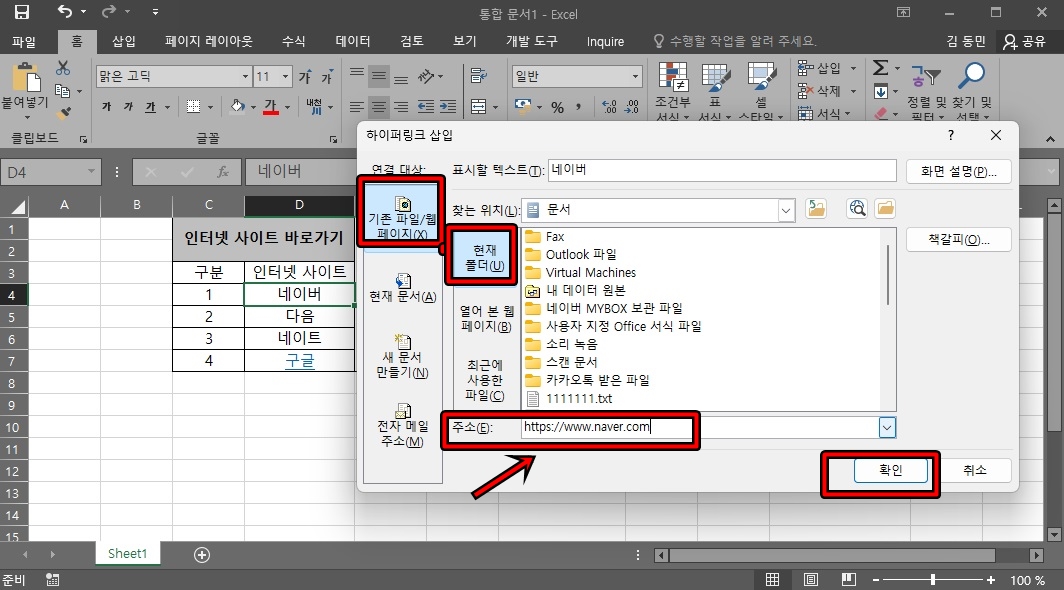Click the Wrap Text icon

(479, 75)
